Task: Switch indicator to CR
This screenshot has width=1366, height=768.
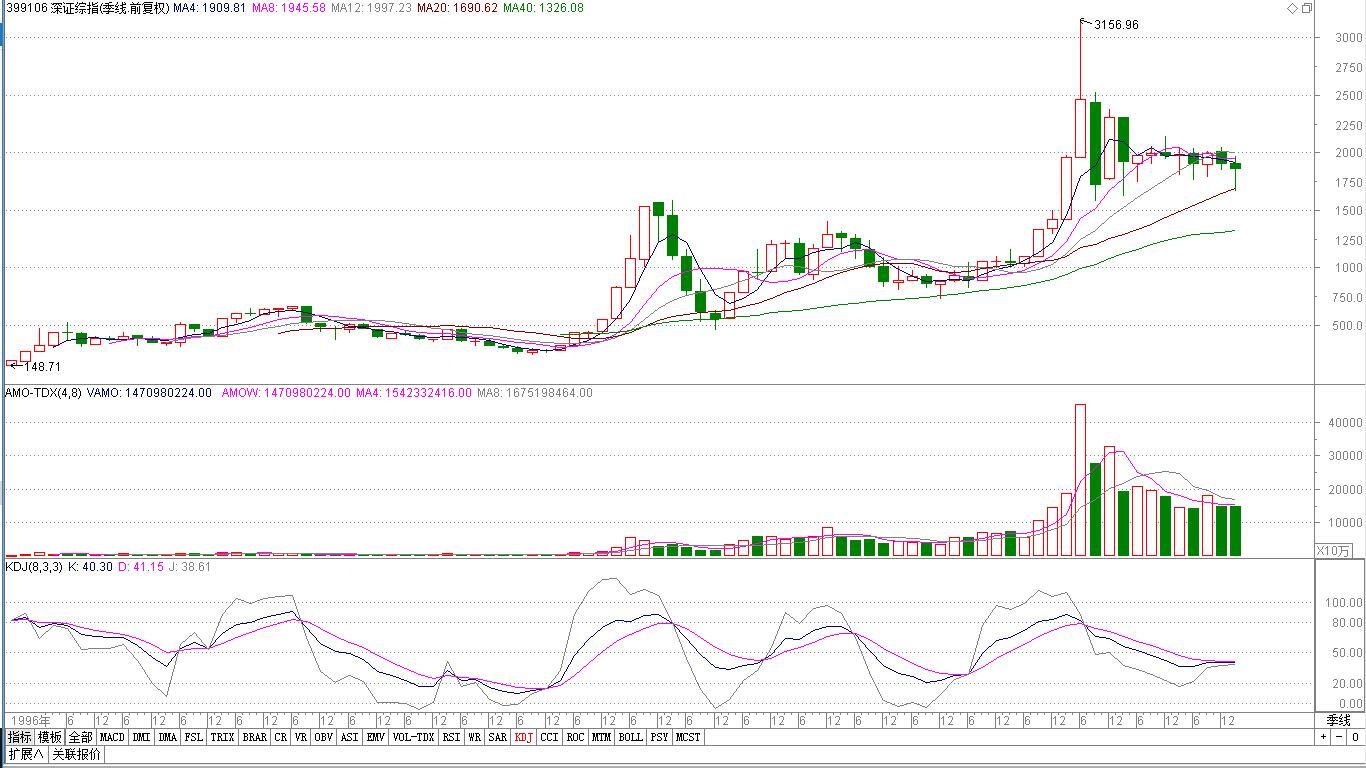Action: click(281, 737)
